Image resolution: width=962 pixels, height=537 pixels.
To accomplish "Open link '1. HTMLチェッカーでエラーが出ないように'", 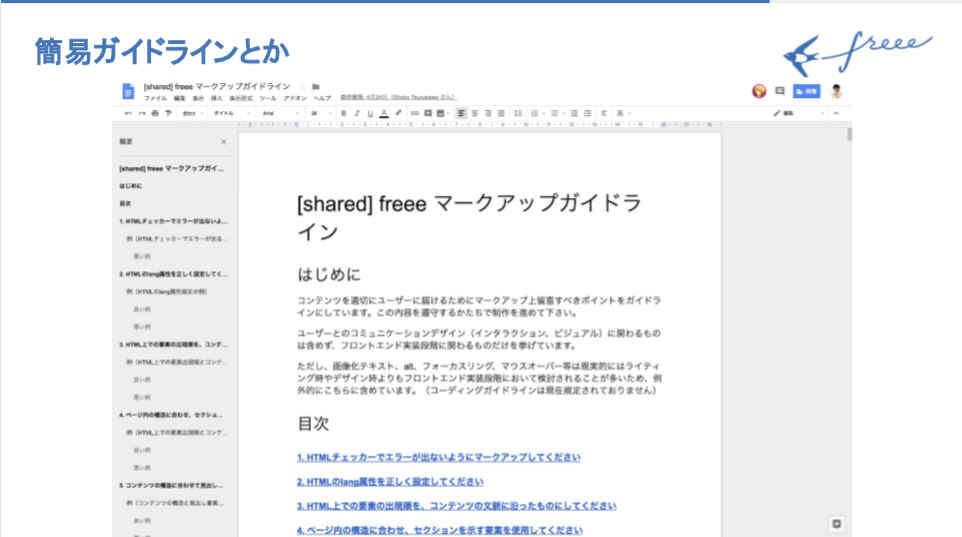I will [438, 457].
